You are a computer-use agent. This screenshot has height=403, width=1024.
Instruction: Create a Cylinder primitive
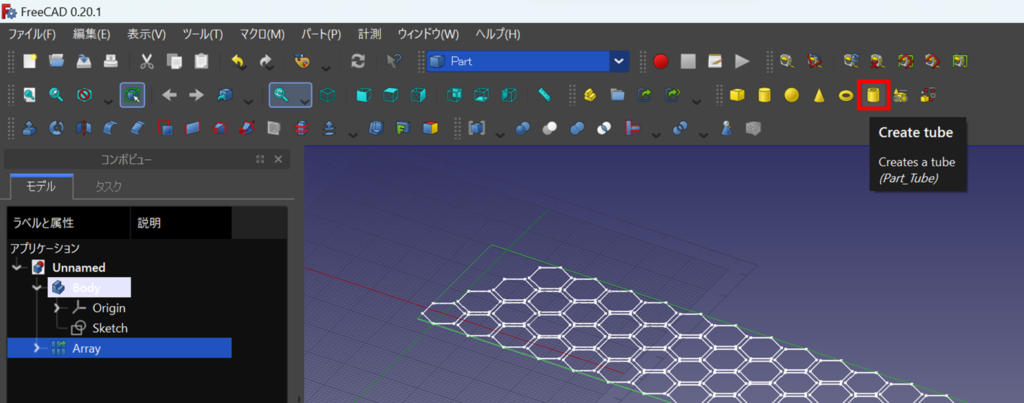click(764, 95)
